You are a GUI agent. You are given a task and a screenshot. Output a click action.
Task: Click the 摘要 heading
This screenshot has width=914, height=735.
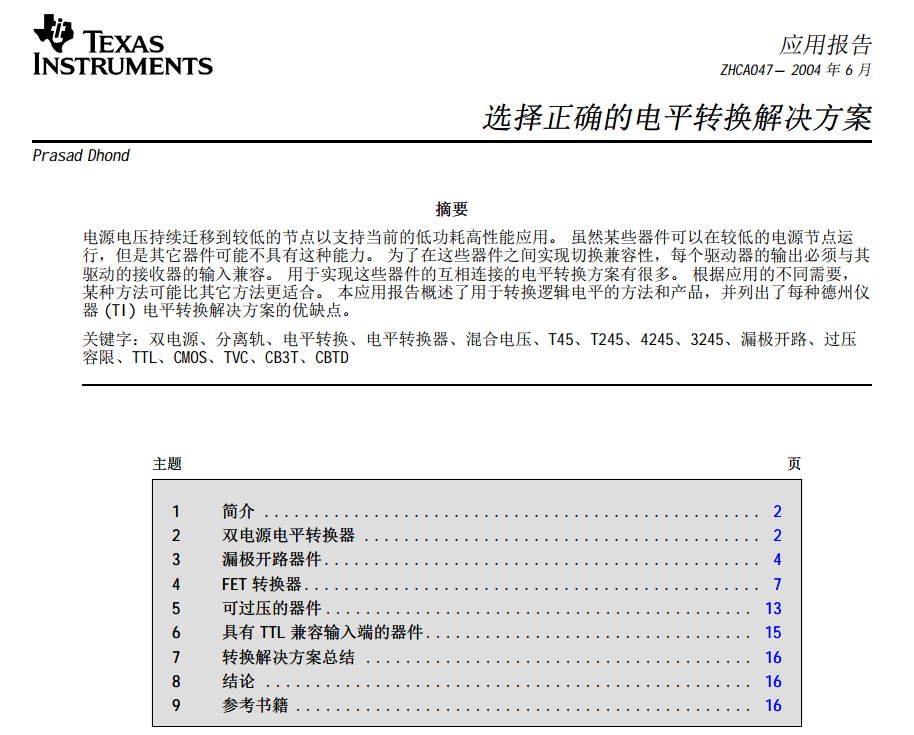coord(452,209)
